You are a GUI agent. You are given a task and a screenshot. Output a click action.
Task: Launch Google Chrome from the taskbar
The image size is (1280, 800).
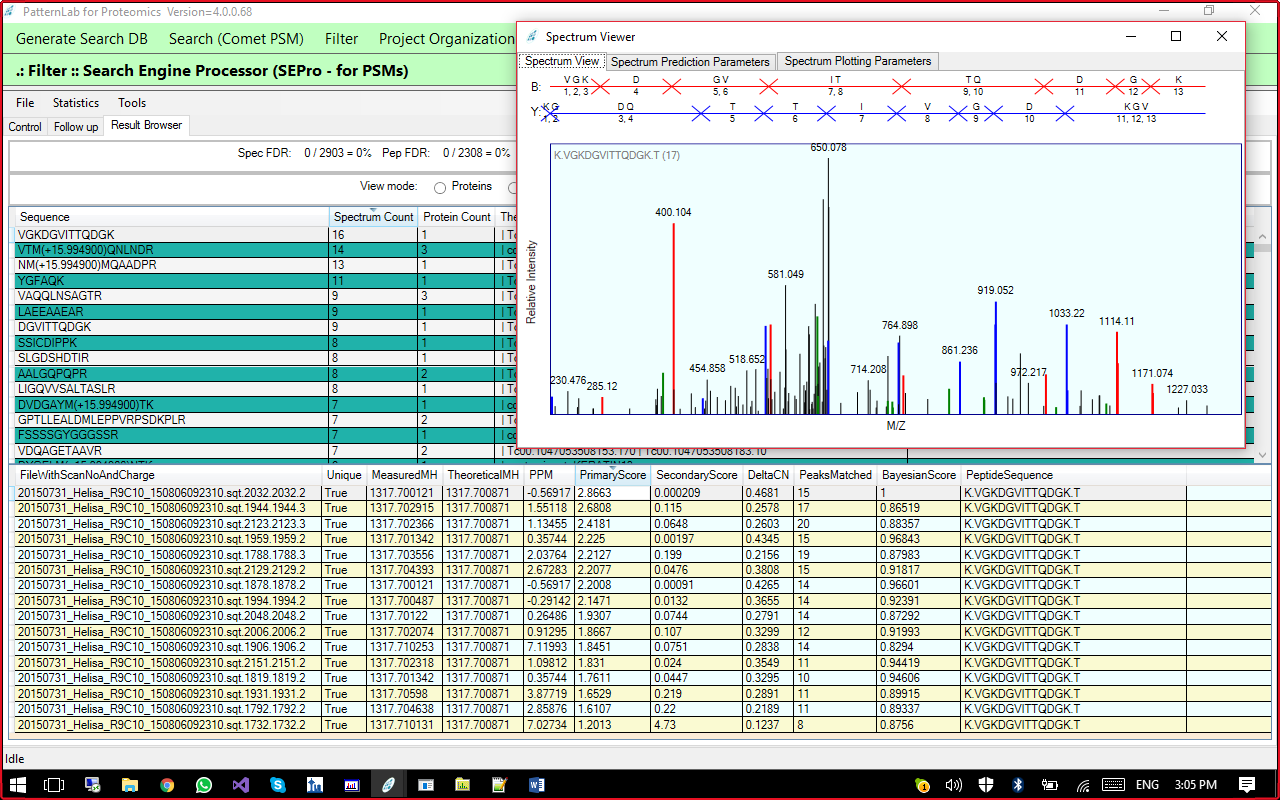[166, 785]
